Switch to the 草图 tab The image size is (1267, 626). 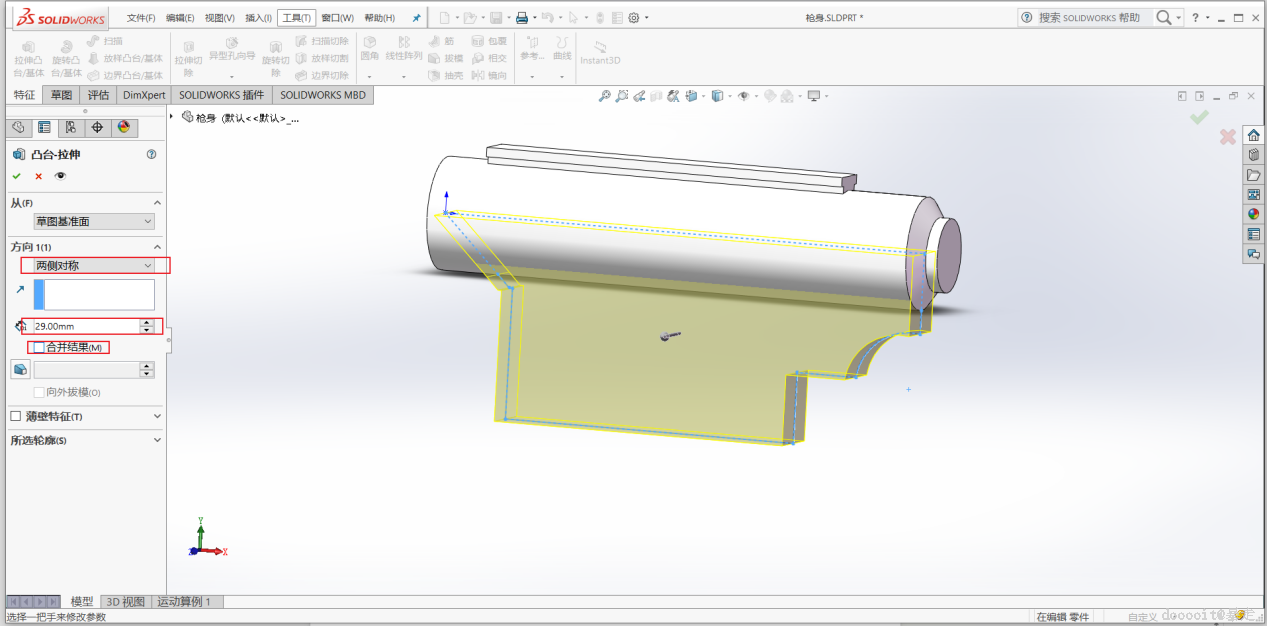click(62, 95)
